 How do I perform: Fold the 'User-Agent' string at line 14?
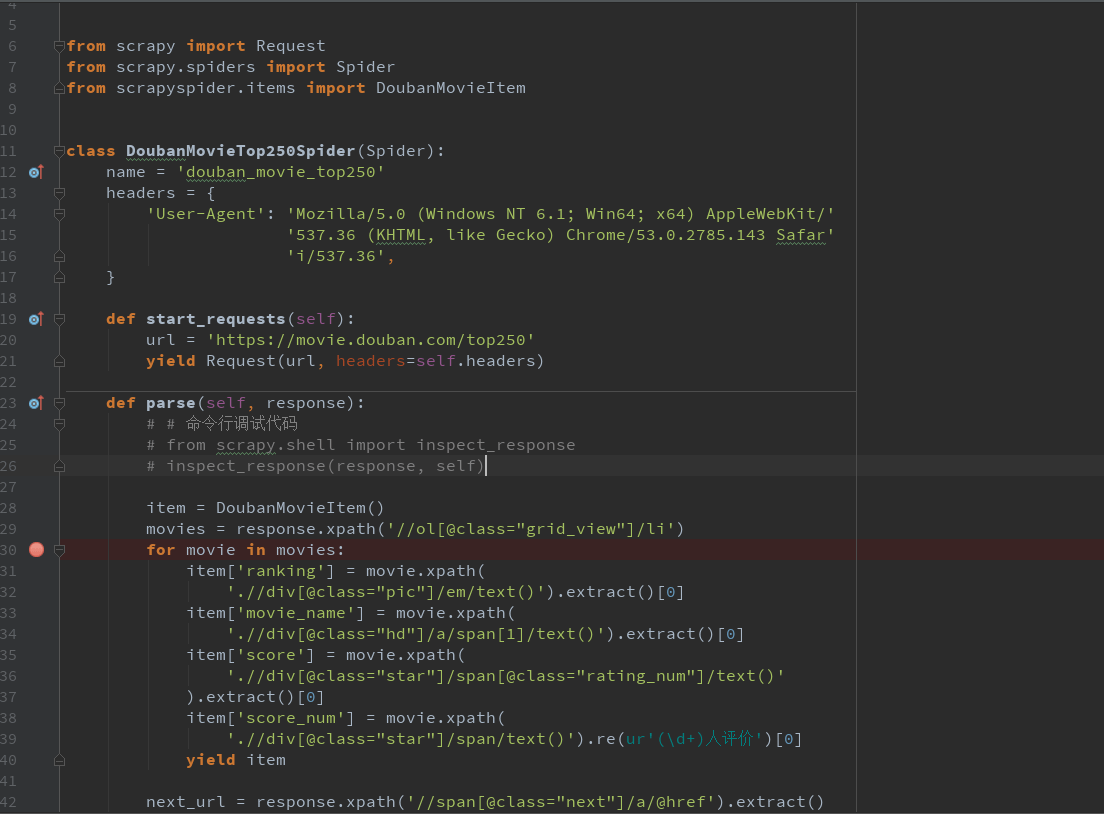pos(60,214)
